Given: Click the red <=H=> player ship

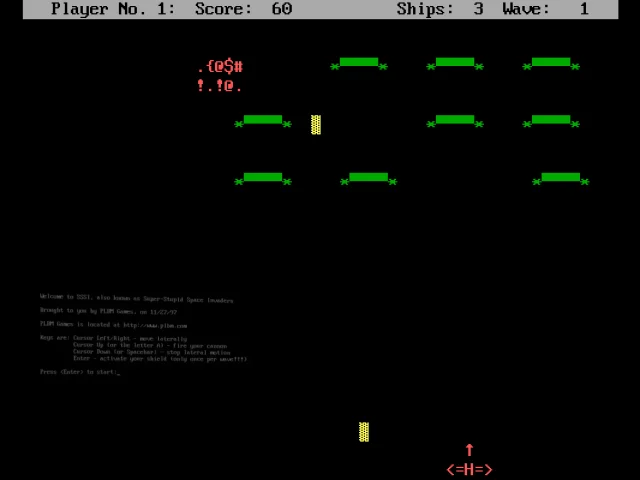Looking at the screenshot, I should pyautogui.click(x=469, y=470).
